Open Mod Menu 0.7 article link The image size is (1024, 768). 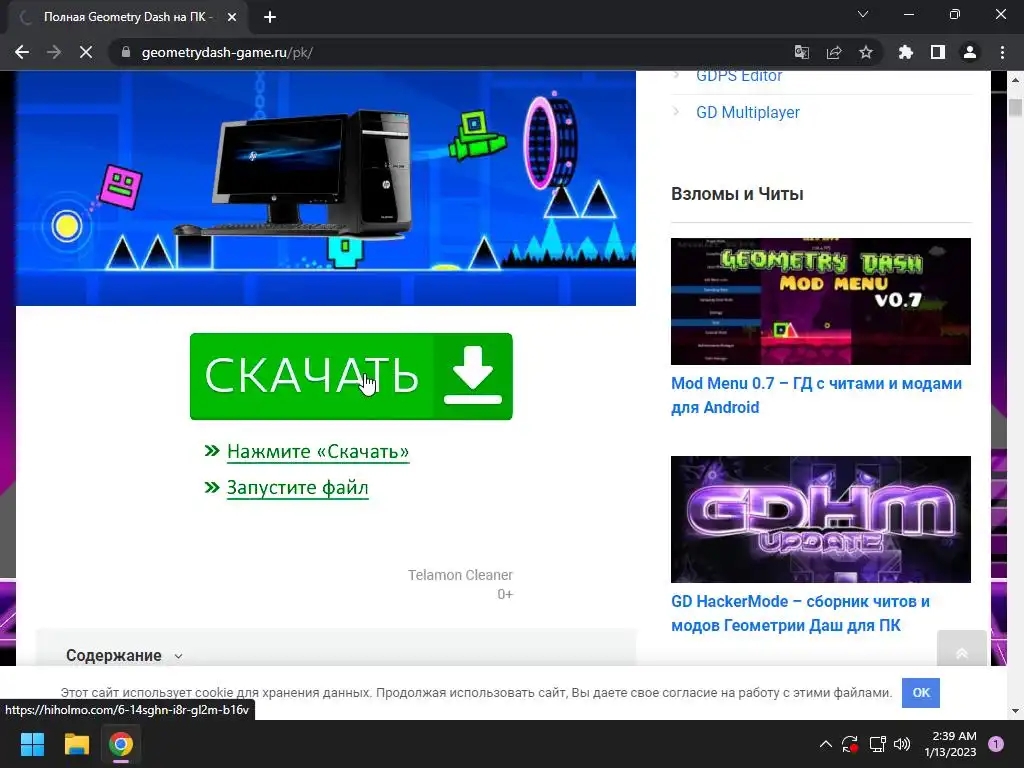pyautogui.click(x=816, y=395)
